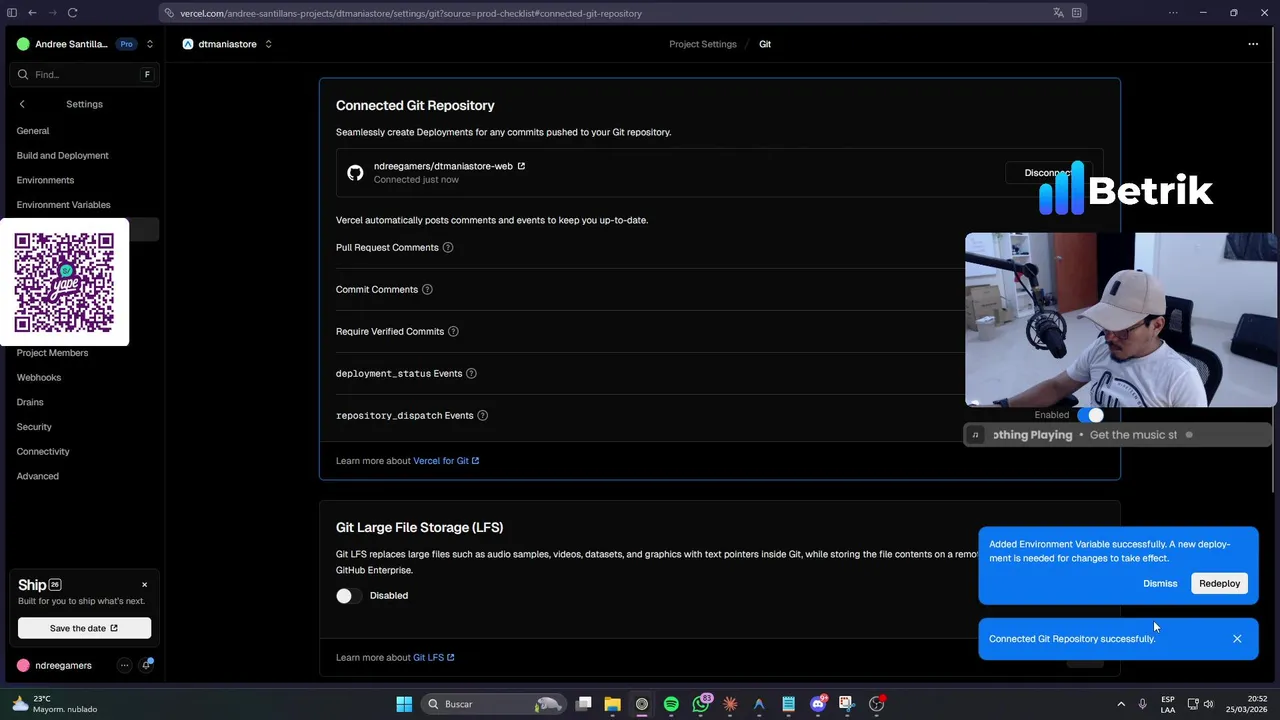Open notifications bell in sidebar footer

(x=147, y=665)
